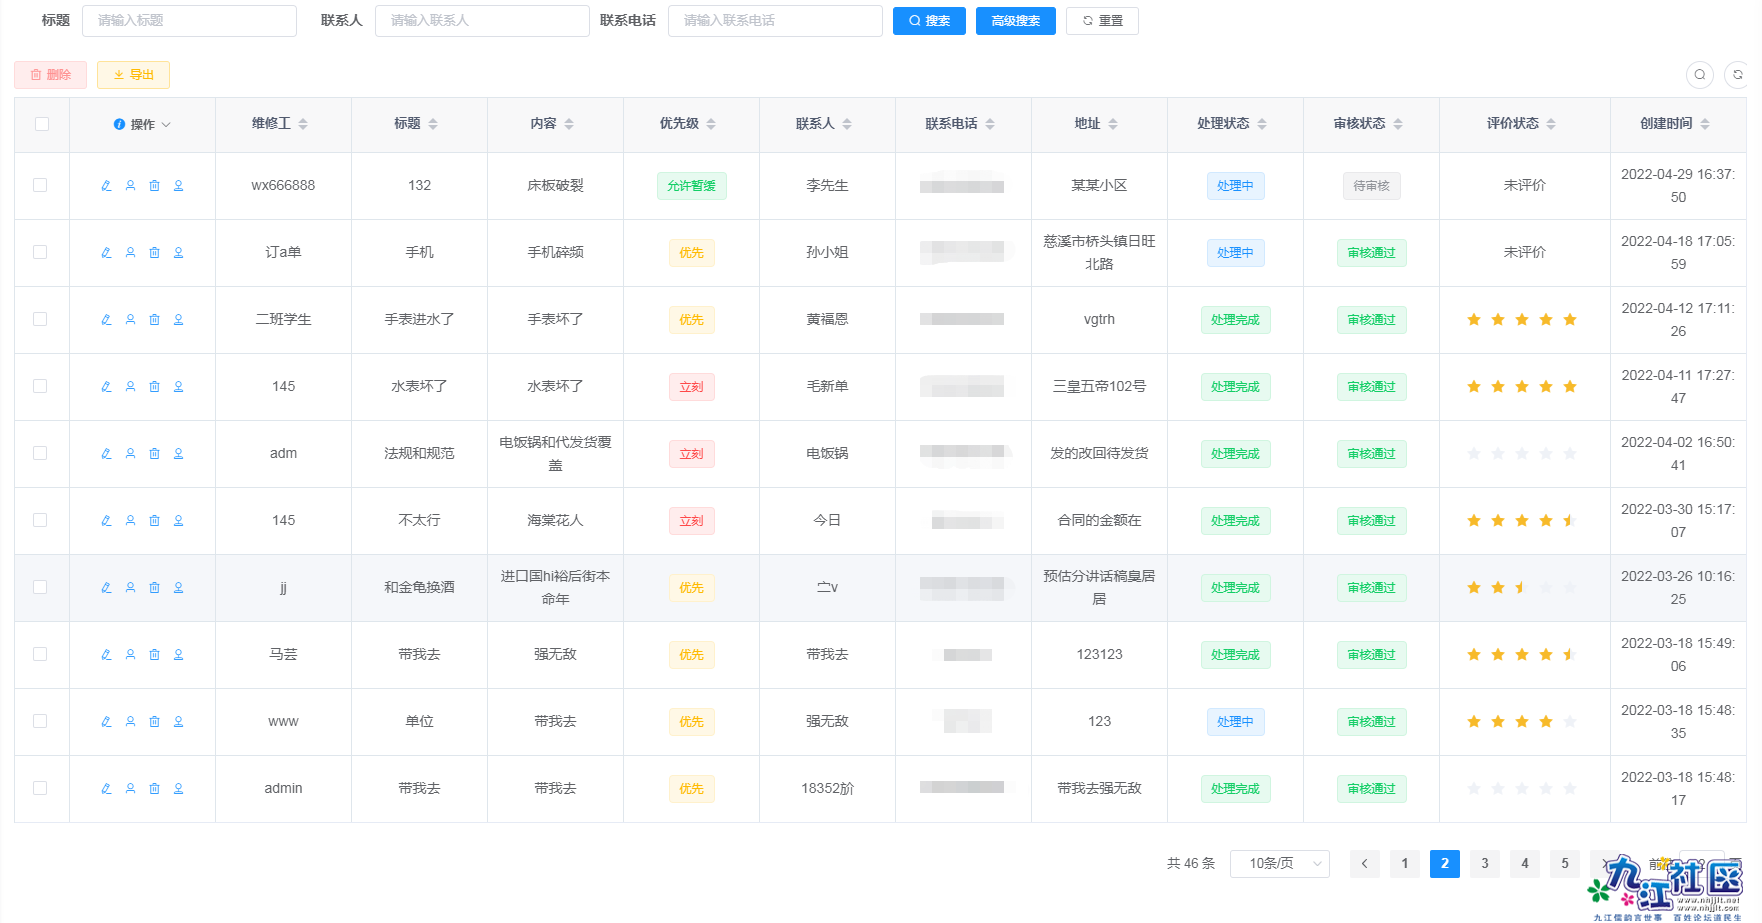Check the select-all checkbox in table header
1762x923 pixels.
pos(41,124)
